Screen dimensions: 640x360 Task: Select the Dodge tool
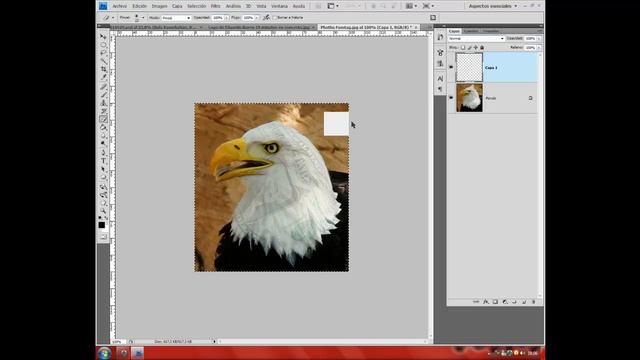coord(103,143)
